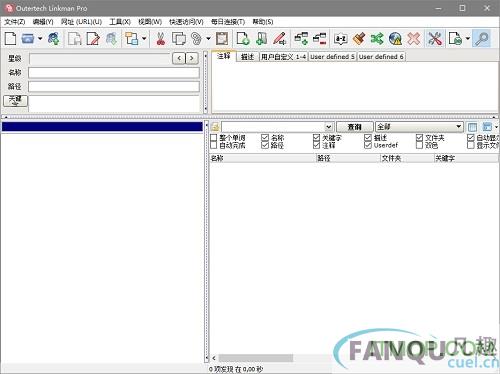Click the tree structure toolbar icon
Viewport: 500px width, 374px height.
click(x=132, y=38)
